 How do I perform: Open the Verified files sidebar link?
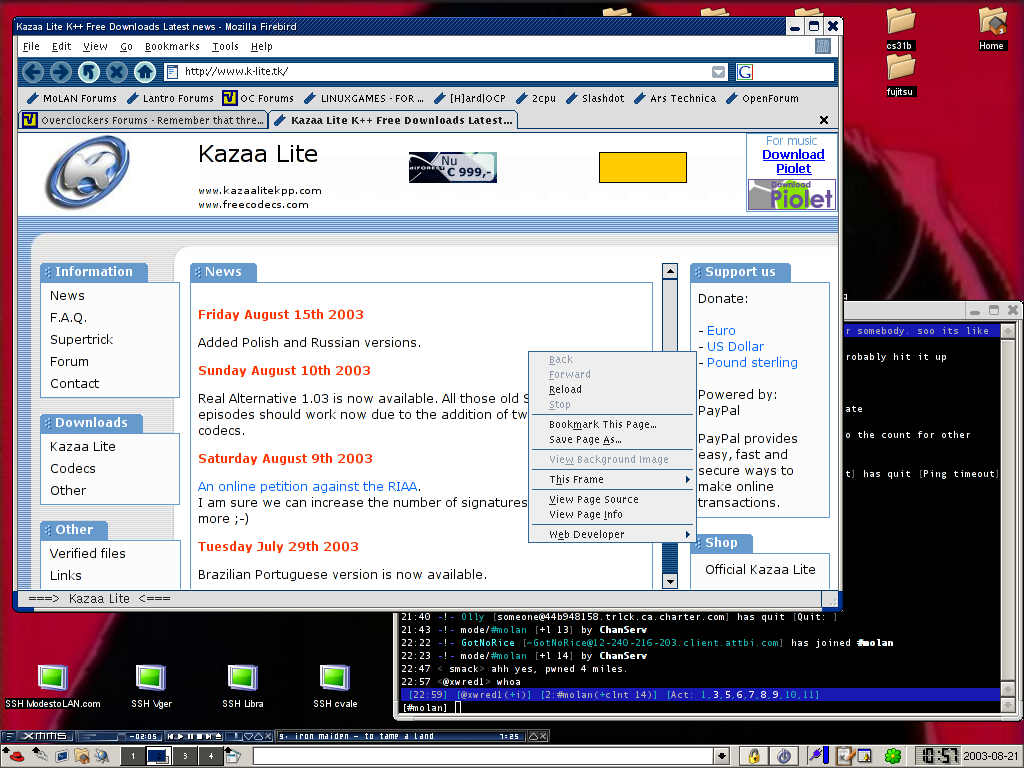point(88,554)
